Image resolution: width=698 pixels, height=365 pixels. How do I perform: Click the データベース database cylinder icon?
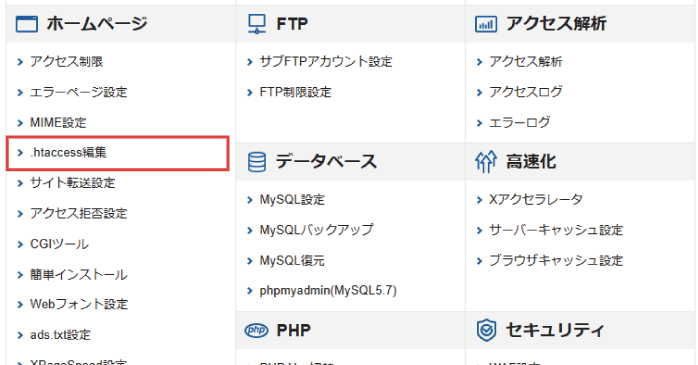[x=257, y=162]
